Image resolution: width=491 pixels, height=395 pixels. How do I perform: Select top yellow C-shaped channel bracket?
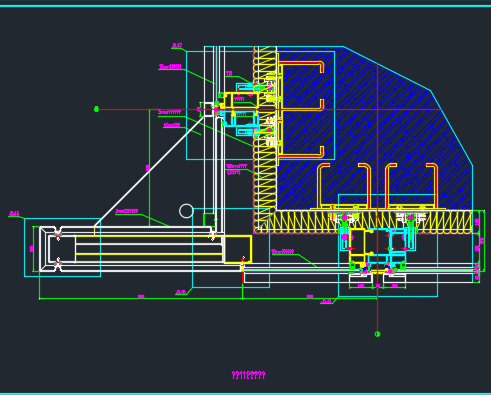[301, 86]
